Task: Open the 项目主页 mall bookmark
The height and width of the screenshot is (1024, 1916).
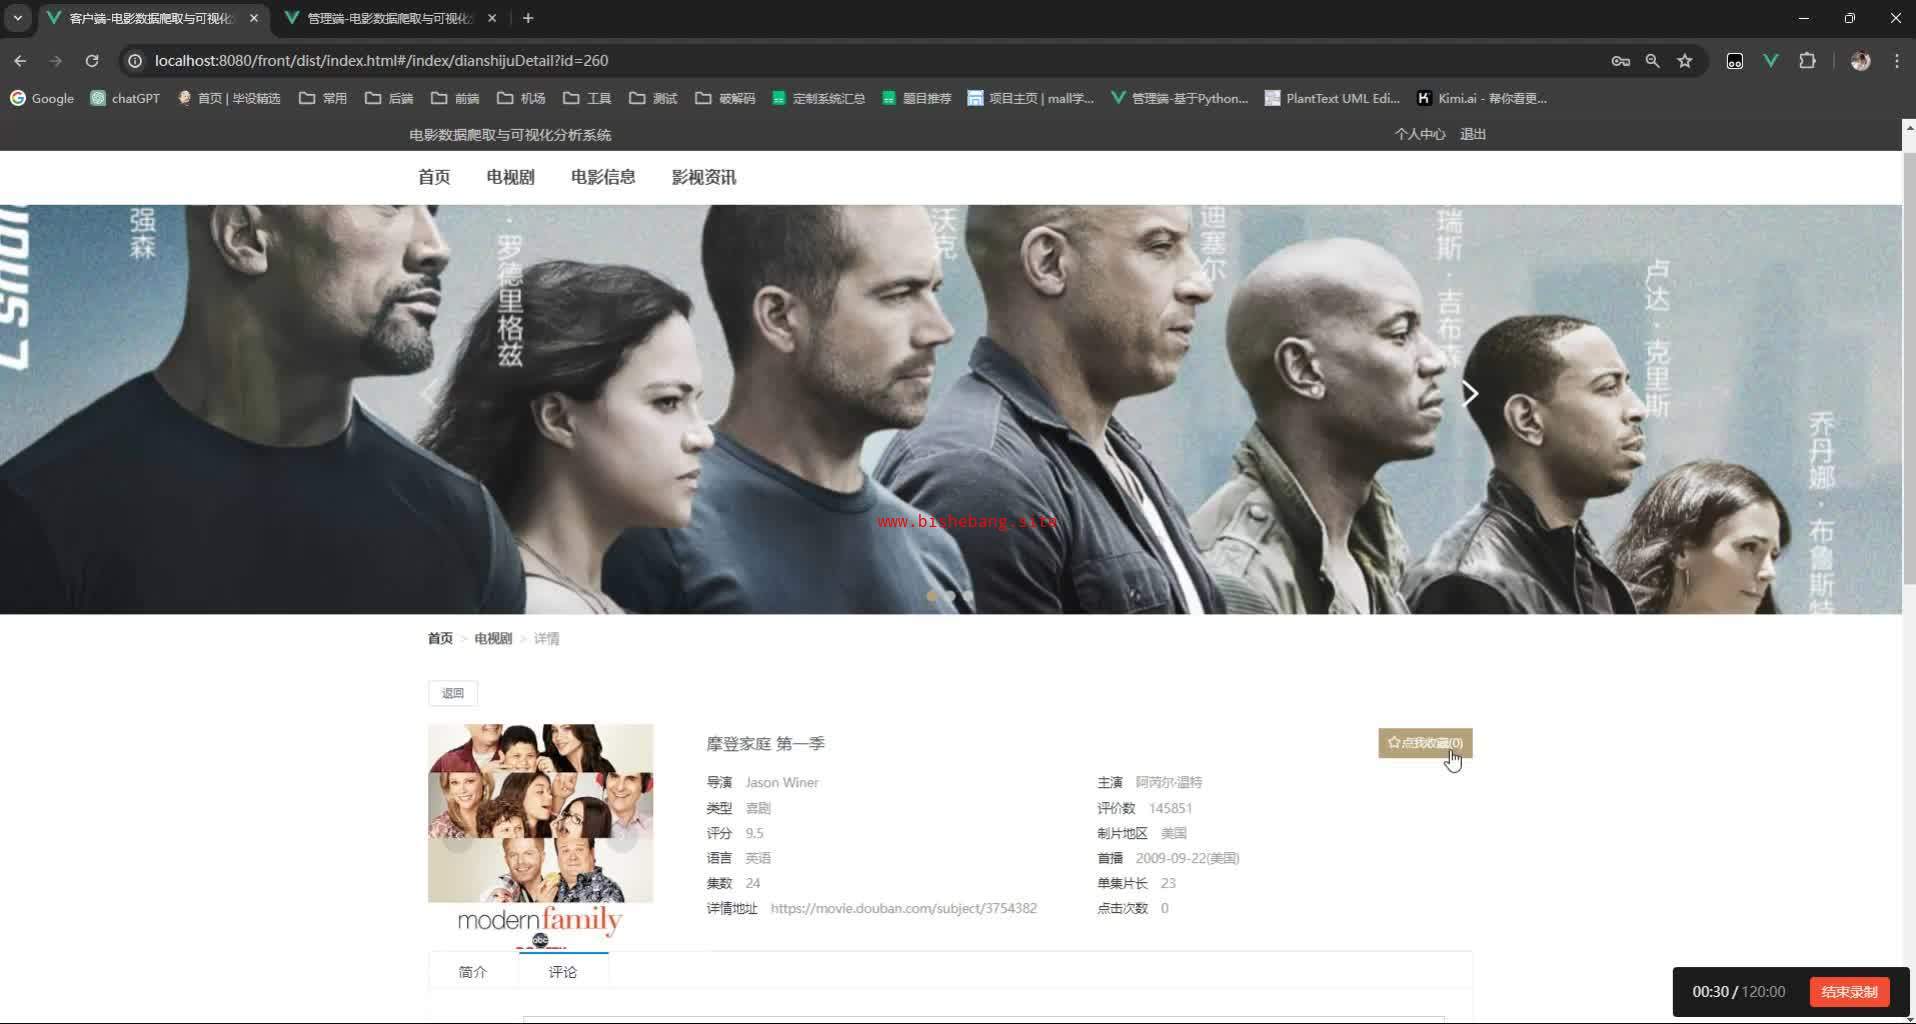Action: pyautogui.click(x=1031, y=98)
